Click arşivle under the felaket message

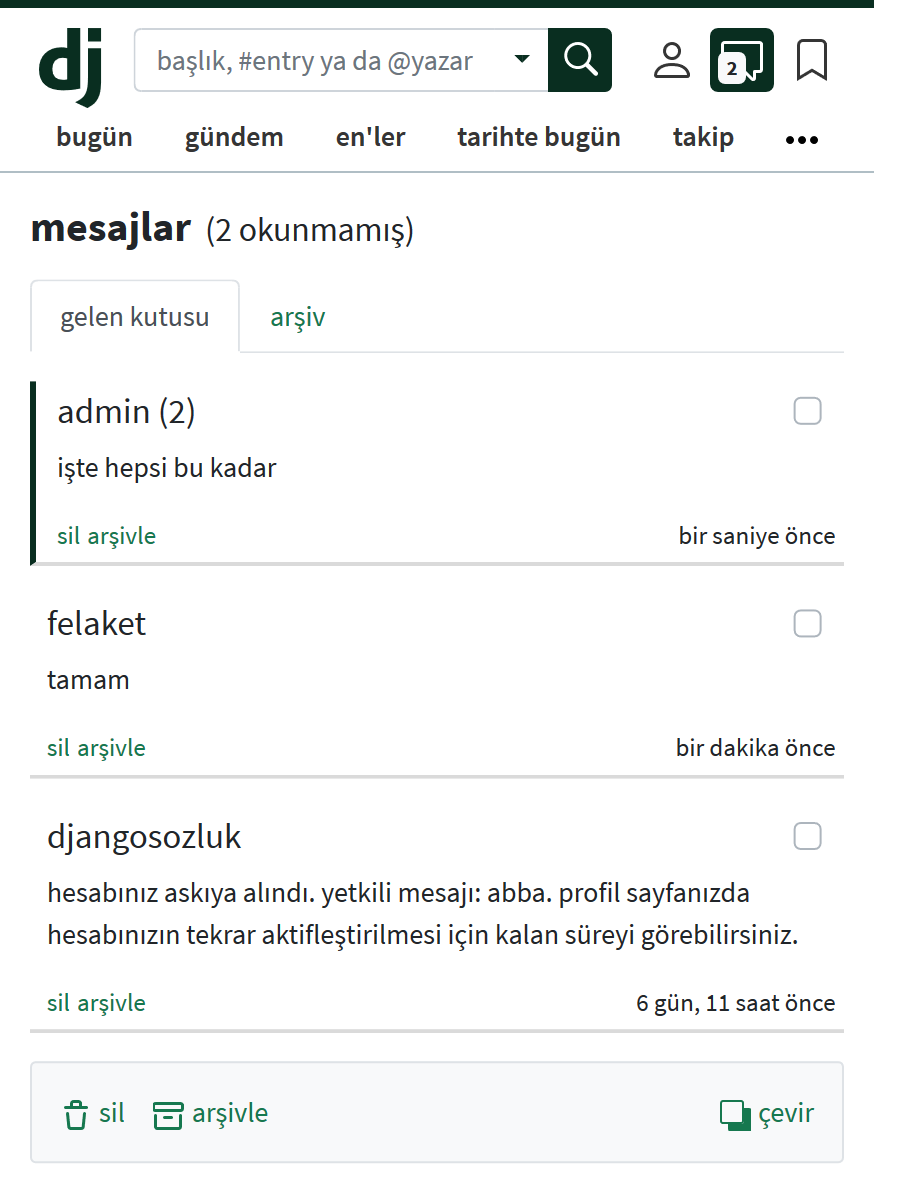coord(111,748)
